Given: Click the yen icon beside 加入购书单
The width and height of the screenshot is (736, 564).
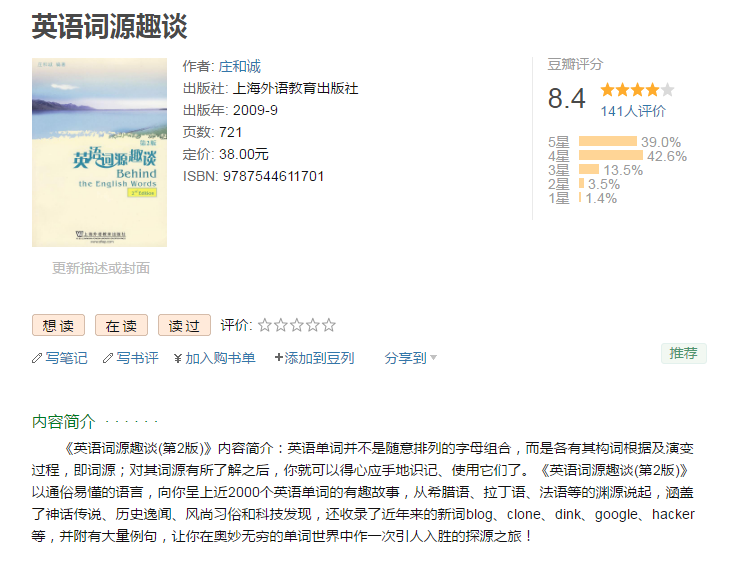Looking at the screenshot, I should pyautogui.click(x=178, y=358).
